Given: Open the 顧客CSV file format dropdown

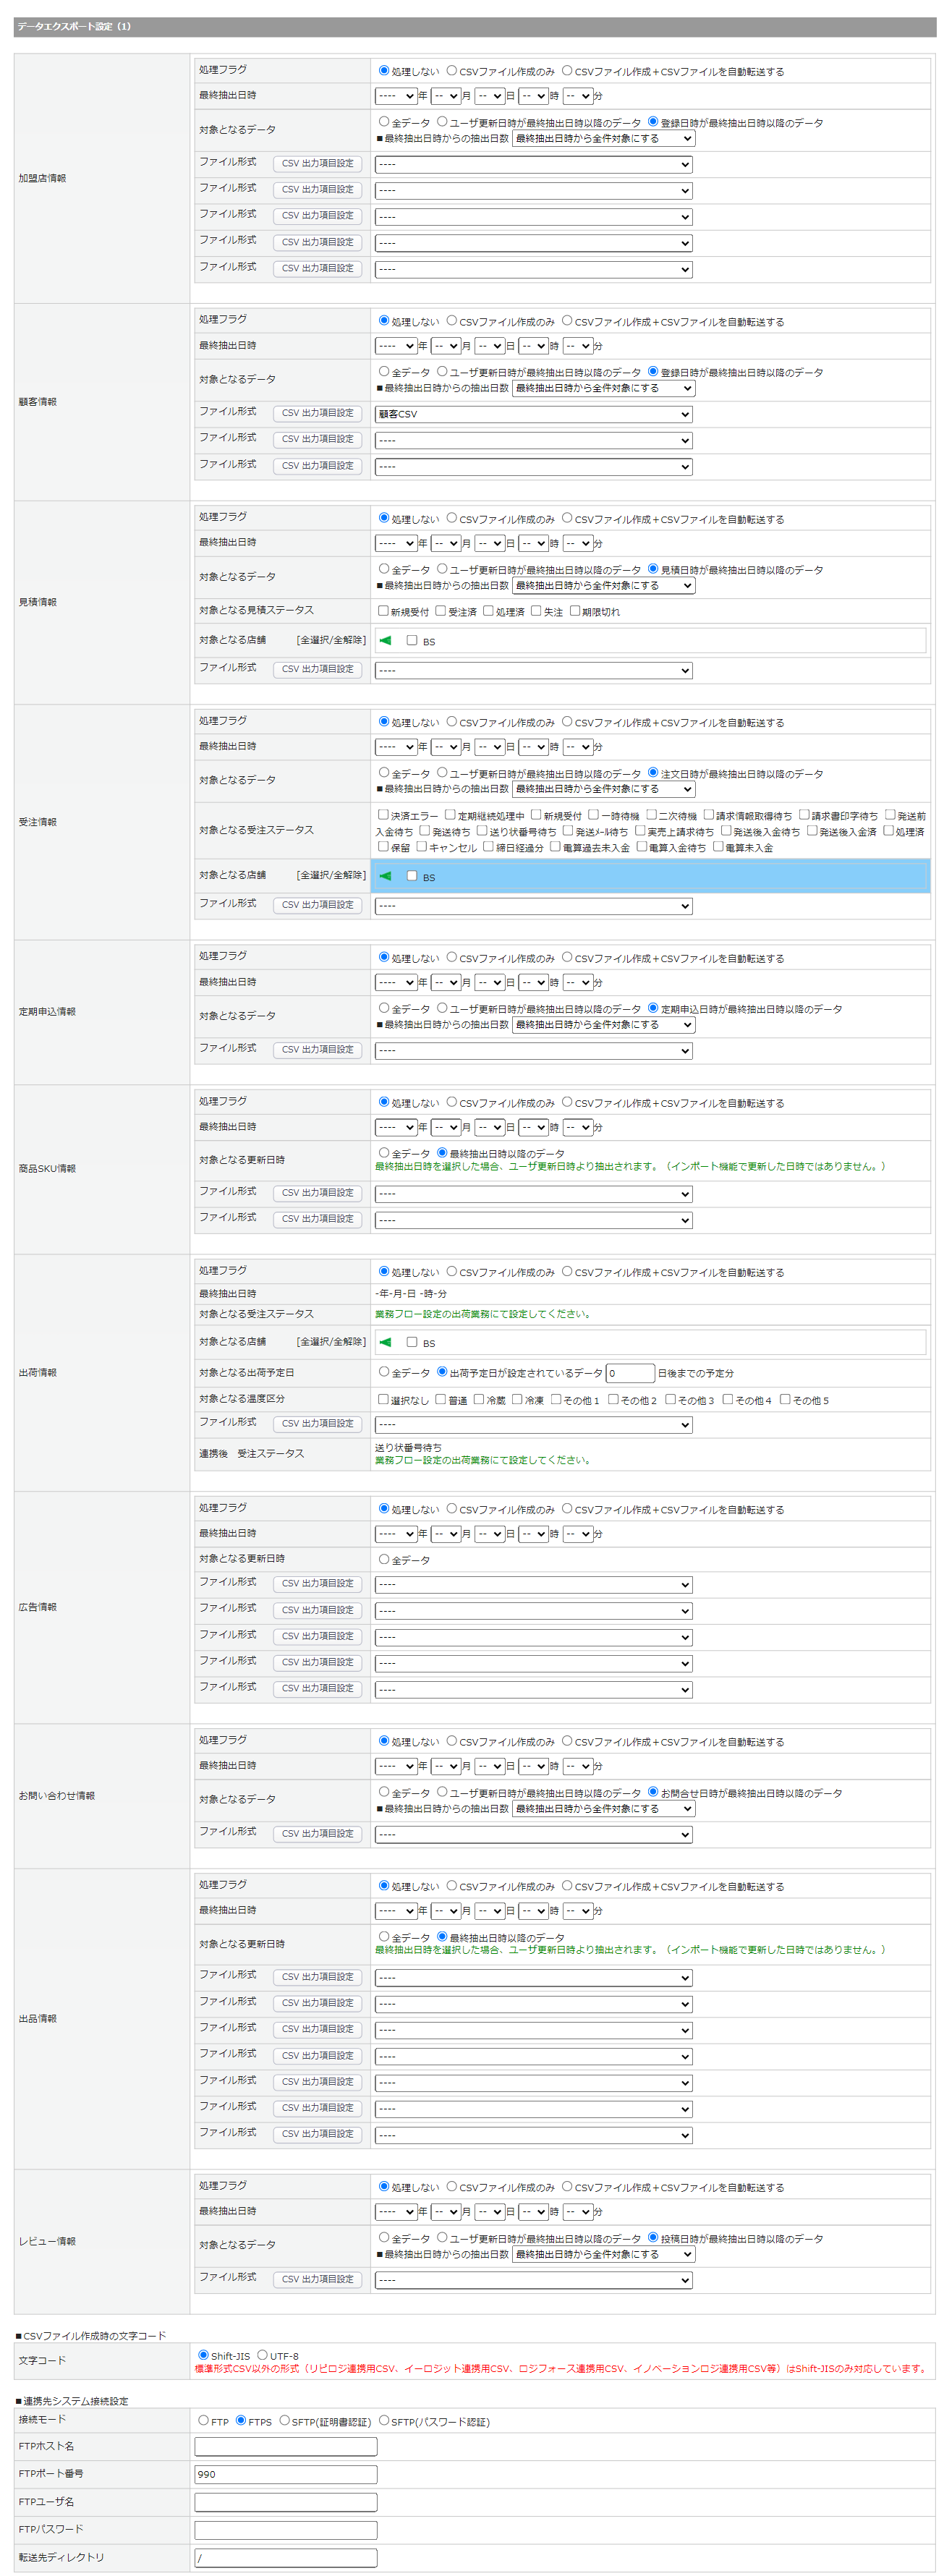Looking at the screenshot, I should (533, 414).
